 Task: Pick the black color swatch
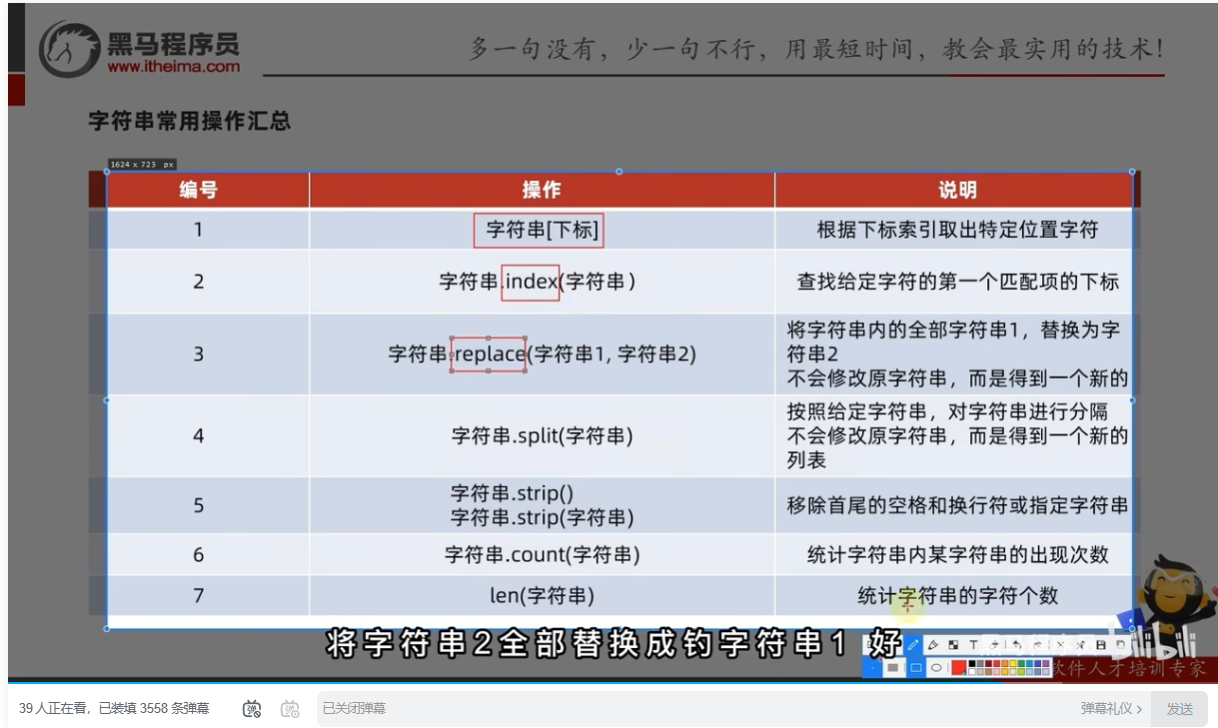[972, 663]
